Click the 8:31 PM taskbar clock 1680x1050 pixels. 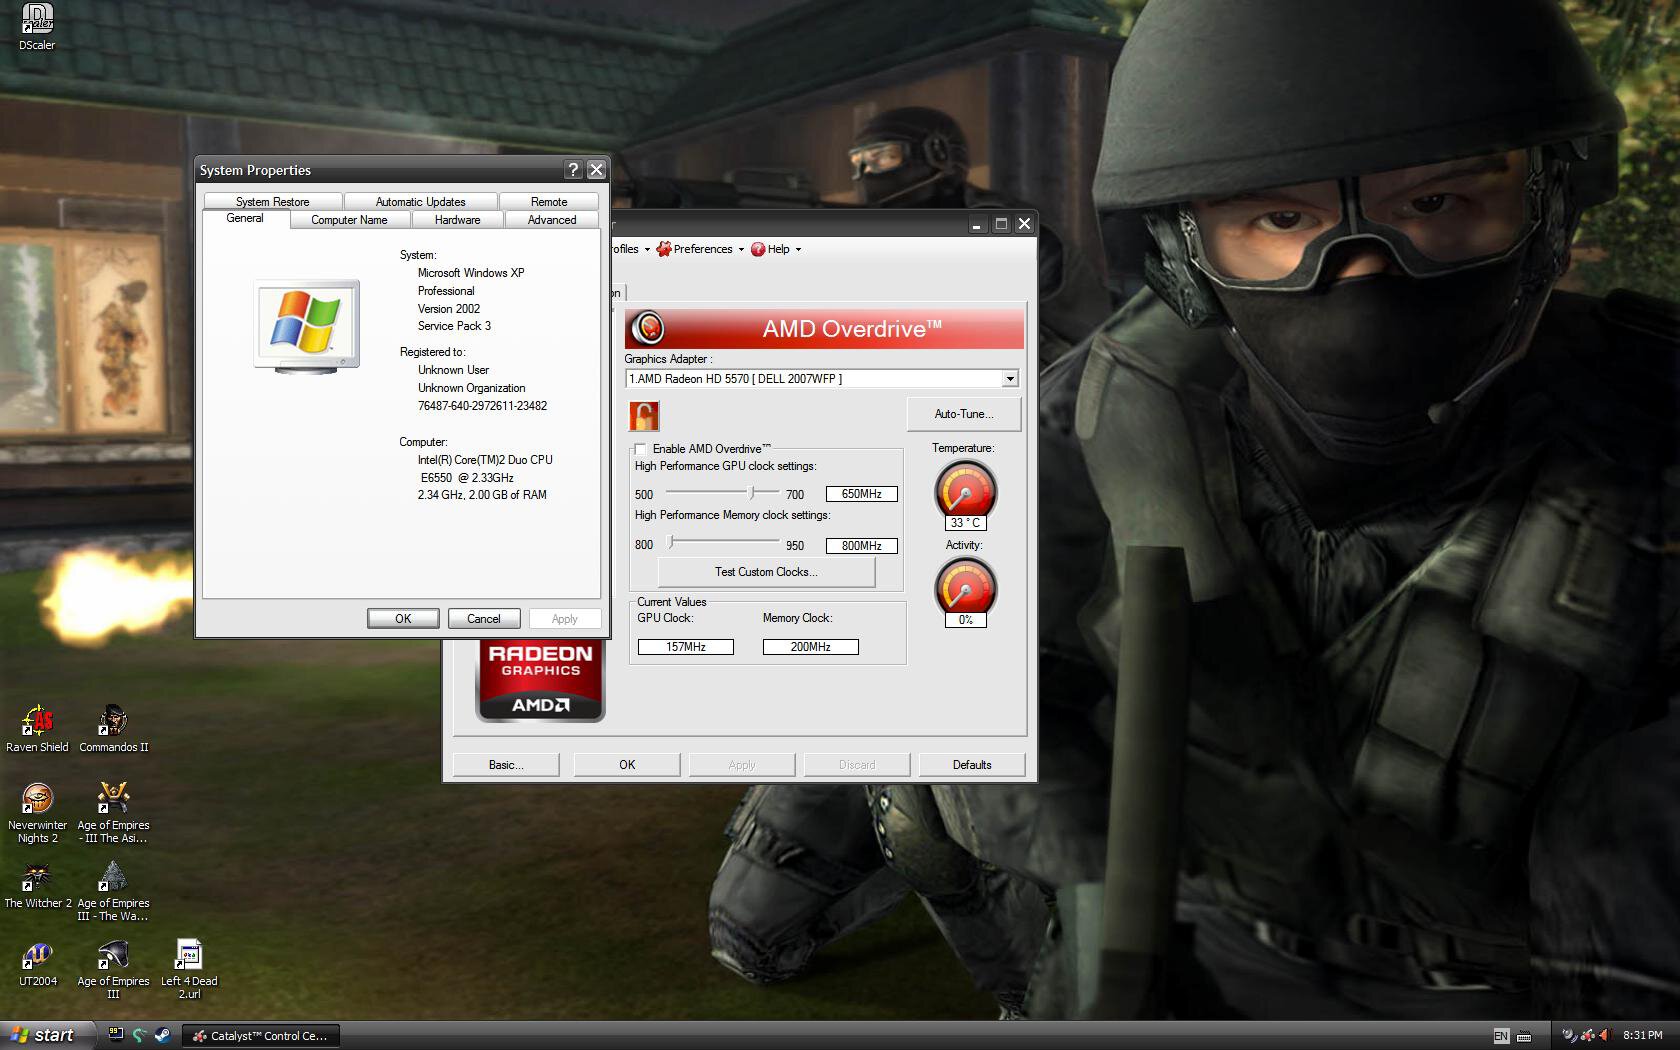tap(1643, 1036)
